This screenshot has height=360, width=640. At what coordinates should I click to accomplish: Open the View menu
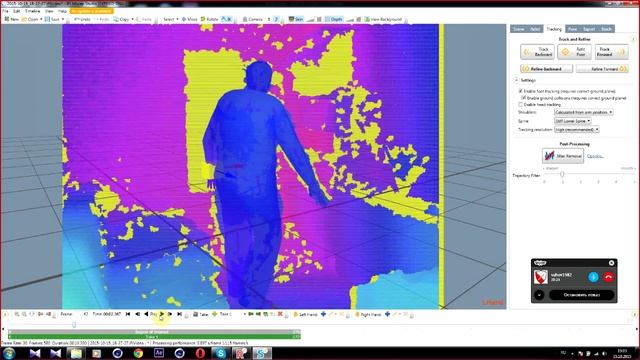[49, 11]
